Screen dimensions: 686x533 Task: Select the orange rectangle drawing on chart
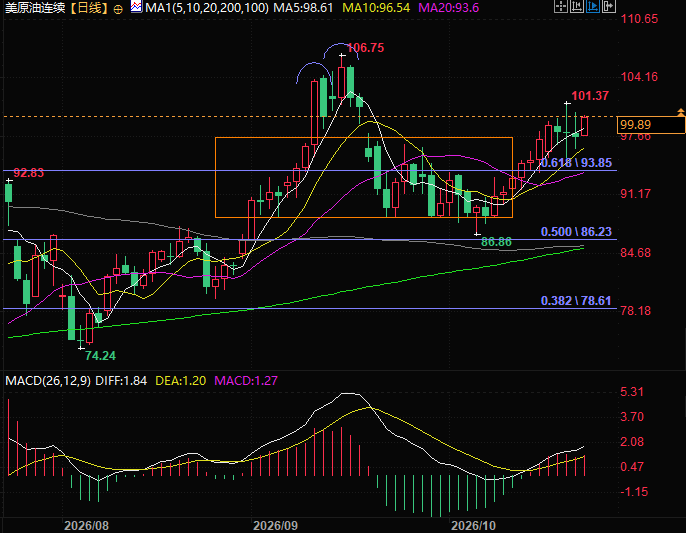point(364,138)
